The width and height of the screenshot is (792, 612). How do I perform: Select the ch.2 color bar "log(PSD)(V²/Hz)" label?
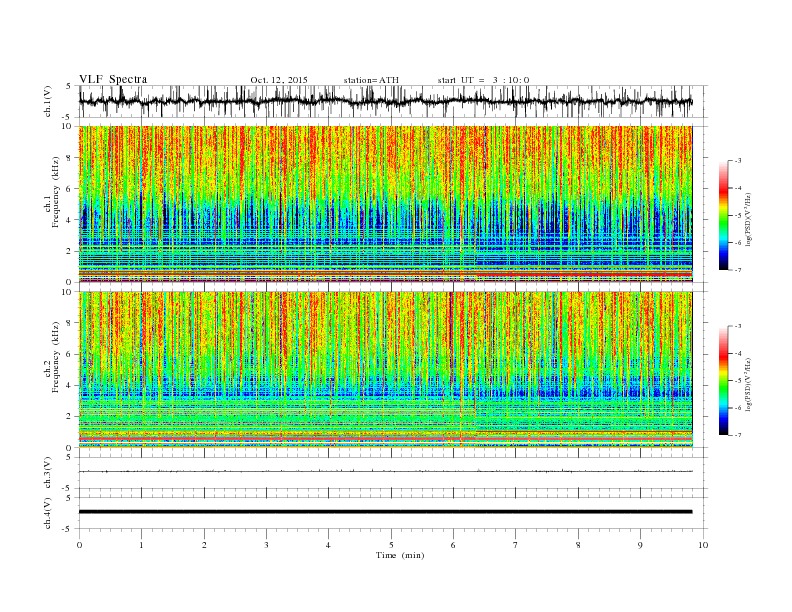coord(749,384)
